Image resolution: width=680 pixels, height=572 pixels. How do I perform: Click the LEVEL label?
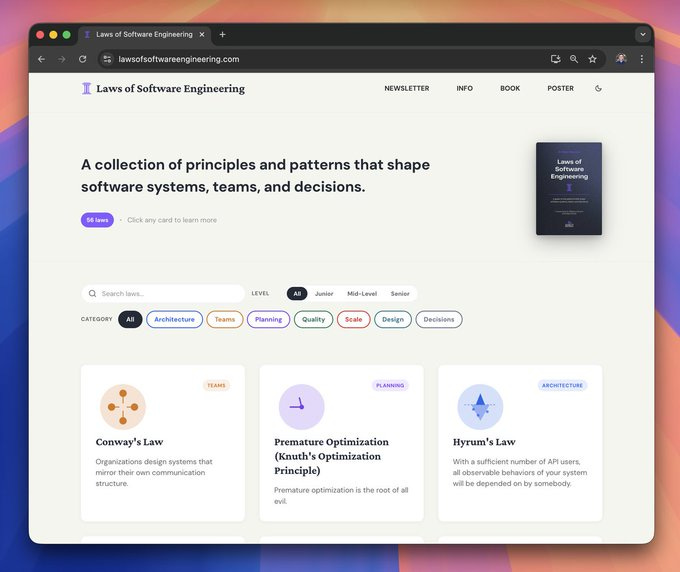tap(260, 294)
